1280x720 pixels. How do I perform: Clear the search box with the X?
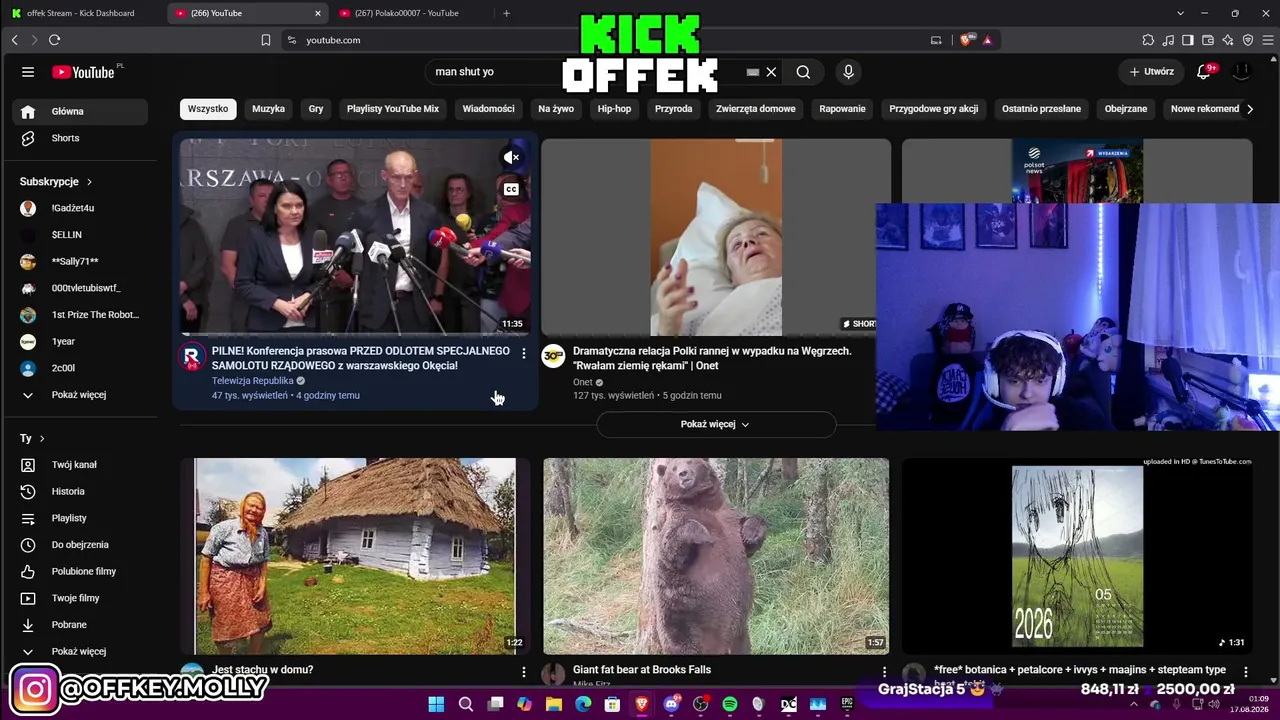pyautogui.click(x=771, y=72)
